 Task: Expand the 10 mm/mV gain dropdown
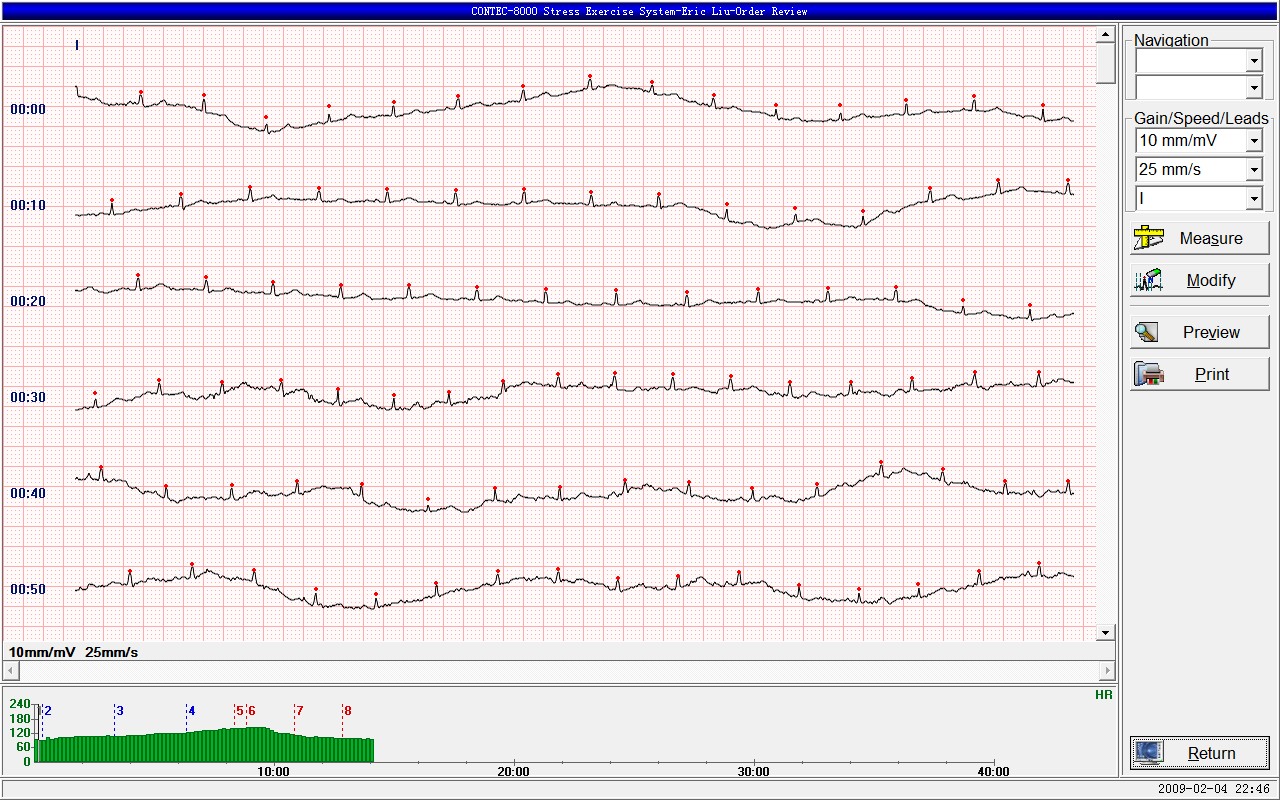(1254, 141)
